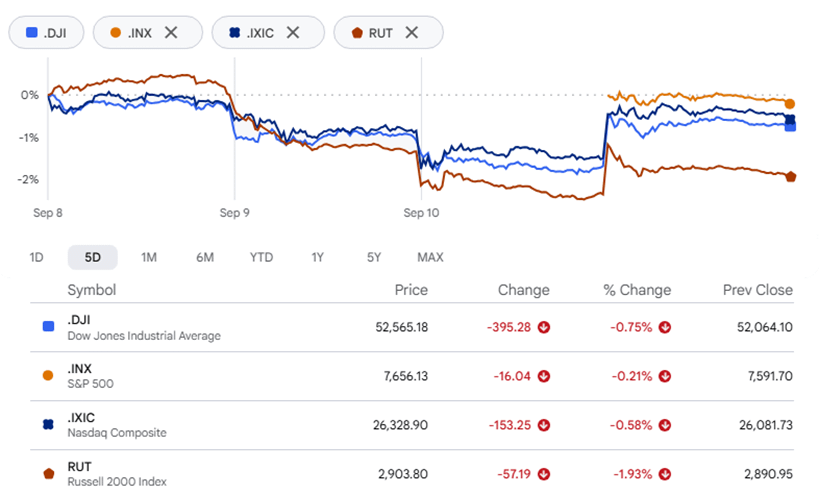This screenshot has height=494, width=819.
Task: Choose the YTD range tab
Action: tap(261, 257)
